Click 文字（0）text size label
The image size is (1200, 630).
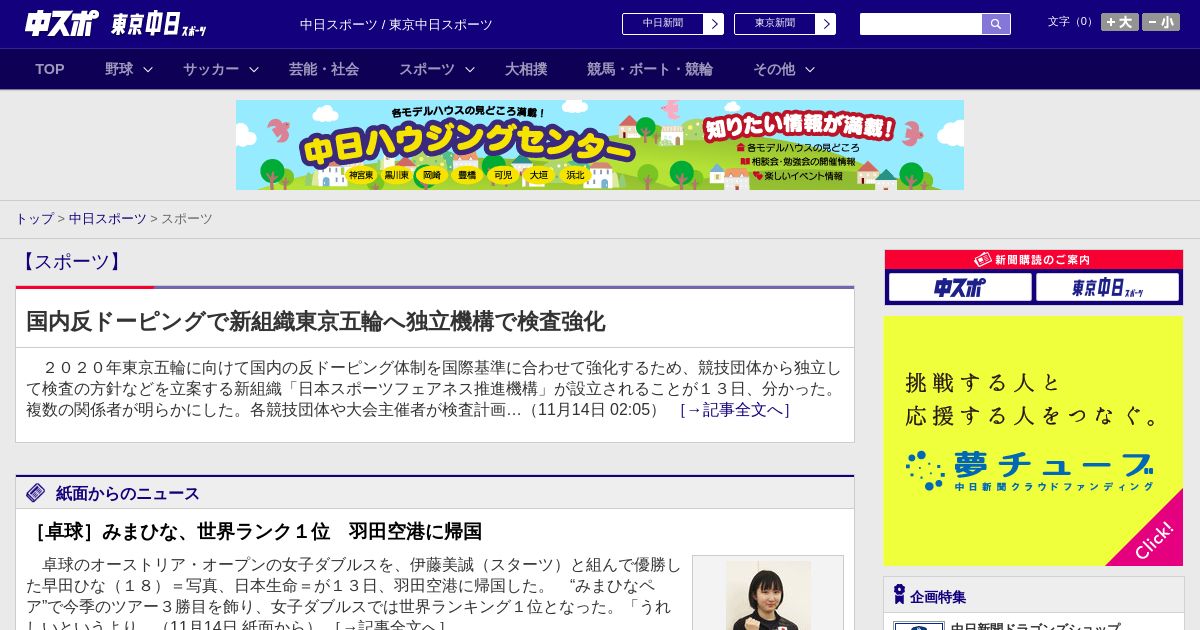tap(1072, 21)
